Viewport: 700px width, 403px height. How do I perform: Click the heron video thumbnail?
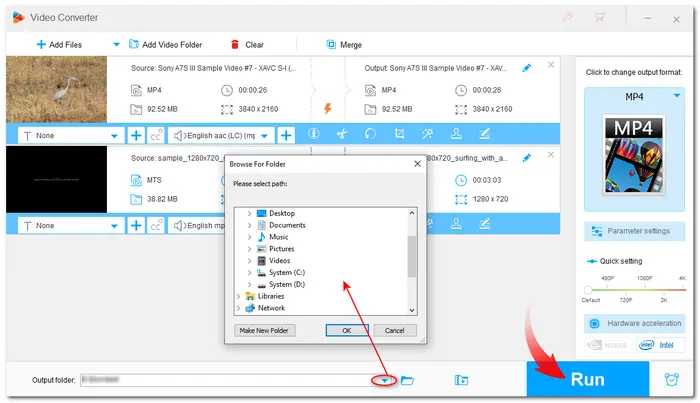tap(56, 89)
